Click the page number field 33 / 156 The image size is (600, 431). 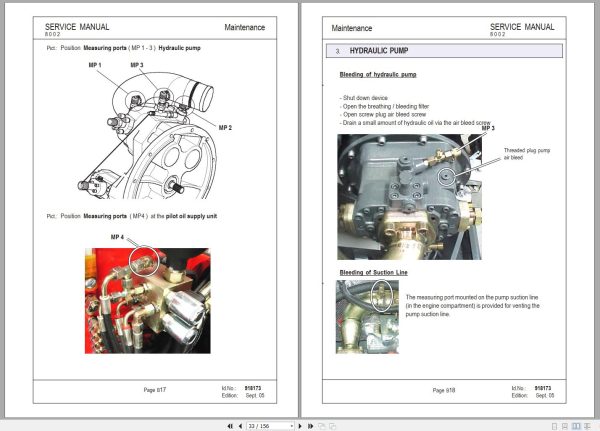tap(268, 426)
